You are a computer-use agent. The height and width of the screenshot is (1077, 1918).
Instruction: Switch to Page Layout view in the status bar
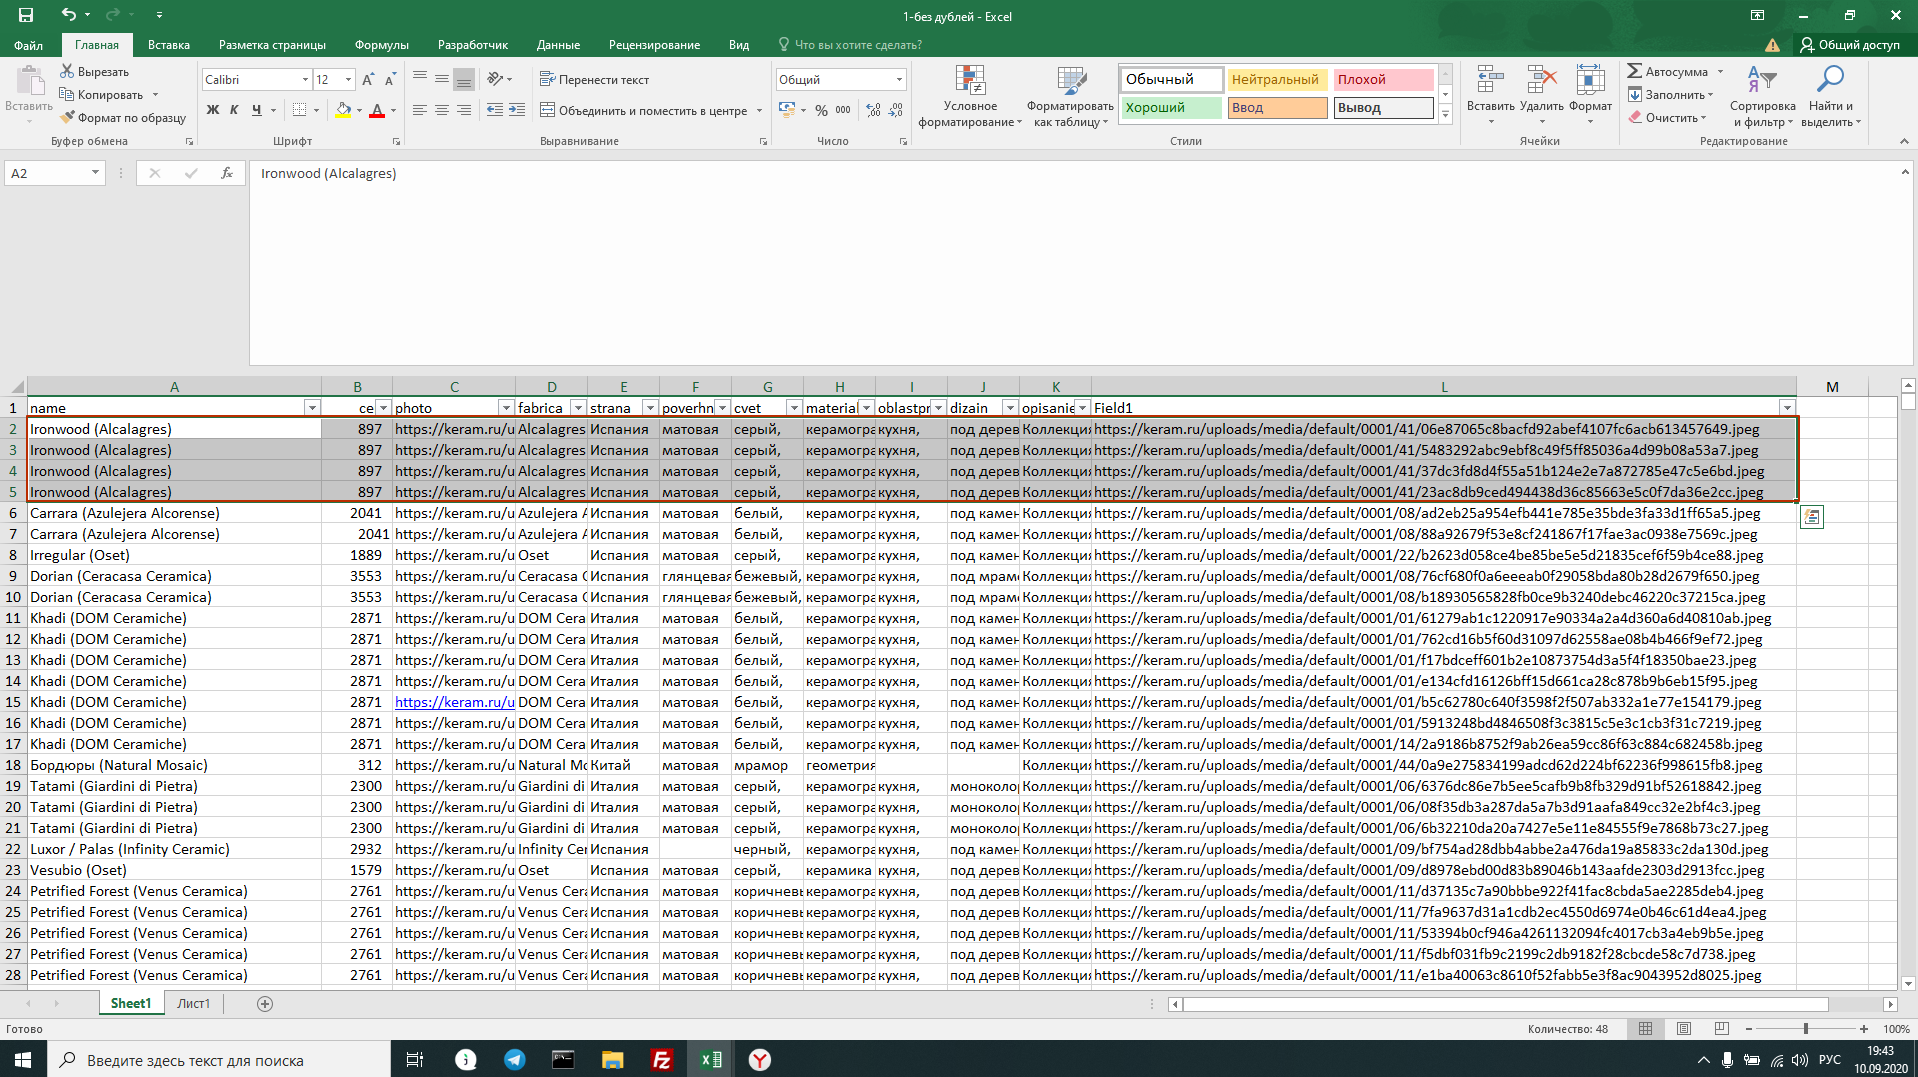tap(1684, 1028)
